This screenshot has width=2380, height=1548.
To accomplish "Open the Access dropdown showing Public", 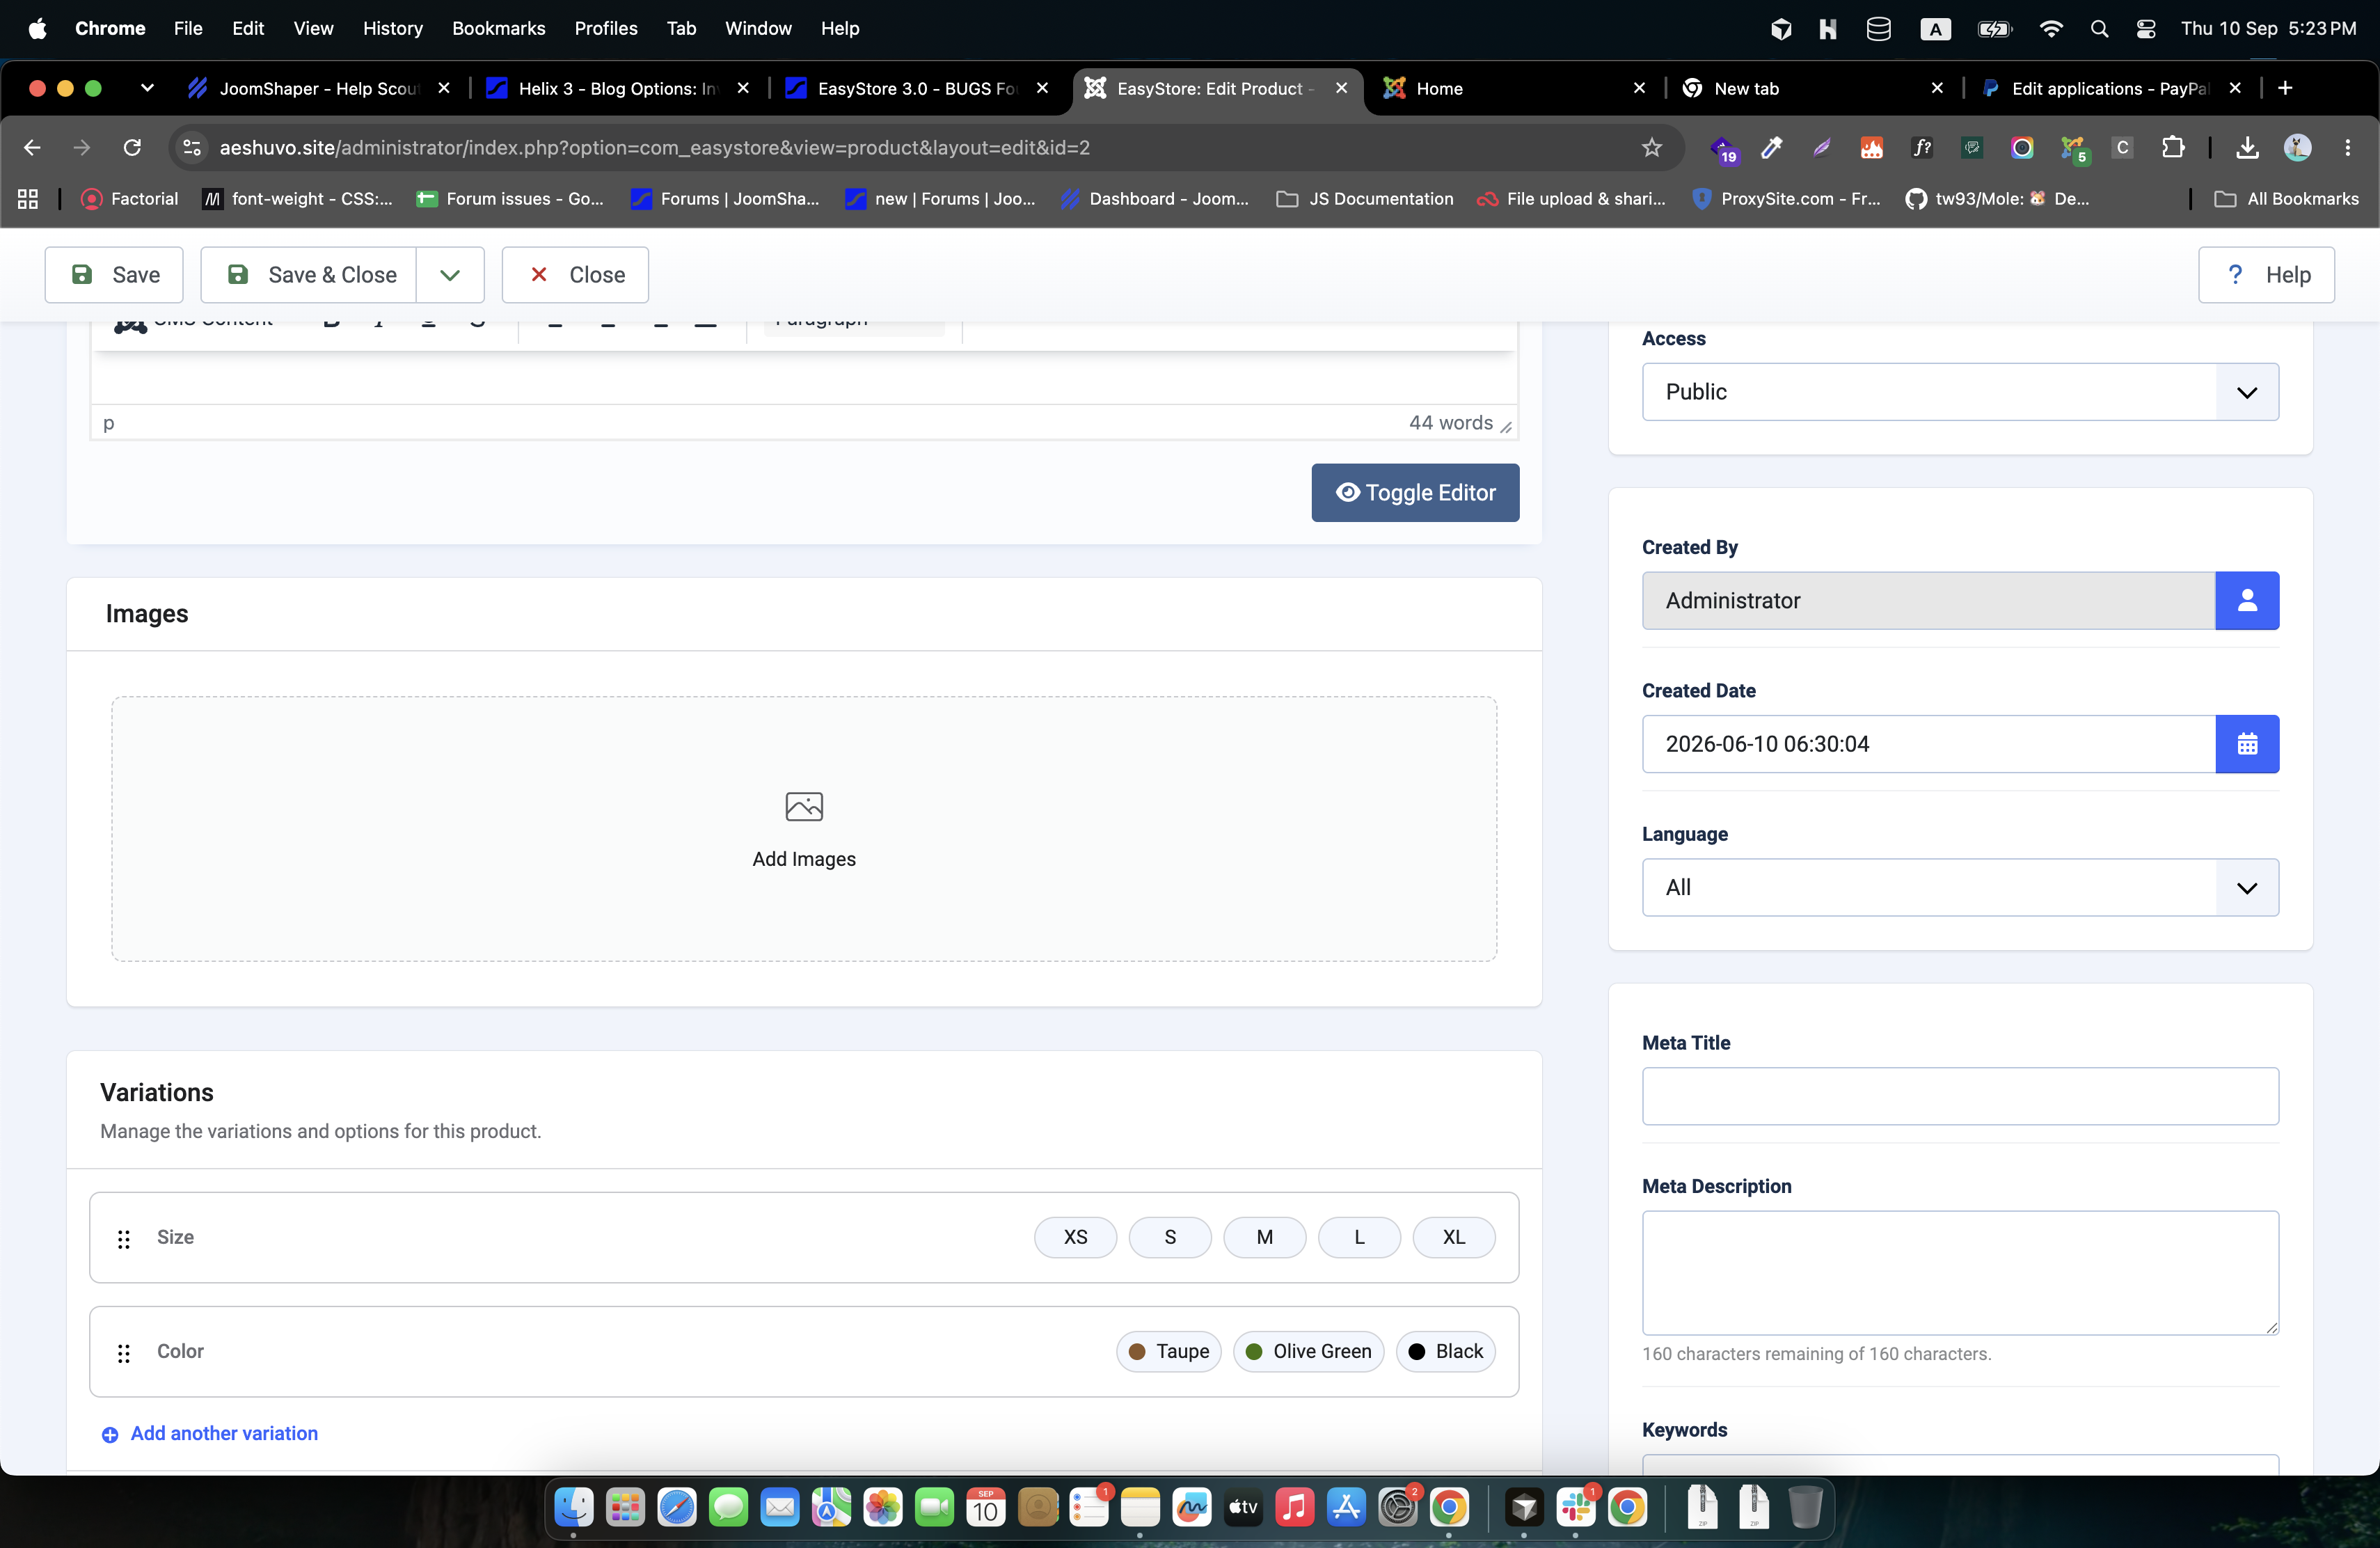I will click(1960, 392).
